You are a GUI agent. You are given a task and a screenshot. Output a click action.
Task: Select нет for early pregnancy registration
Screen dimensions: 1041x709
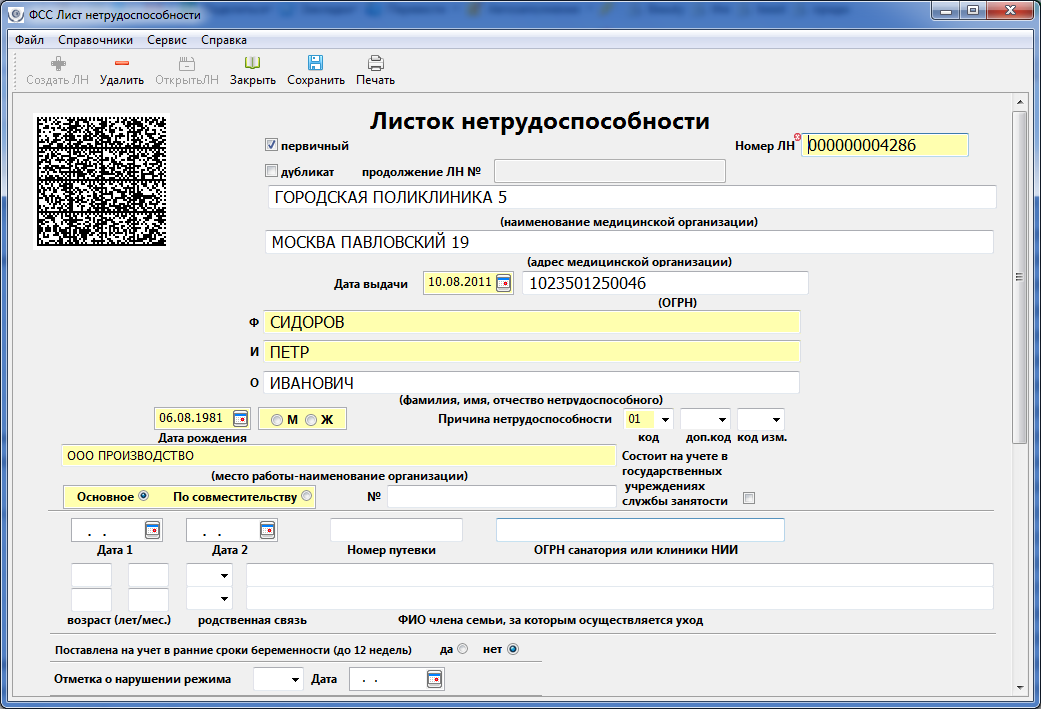[x=513, y=649]
